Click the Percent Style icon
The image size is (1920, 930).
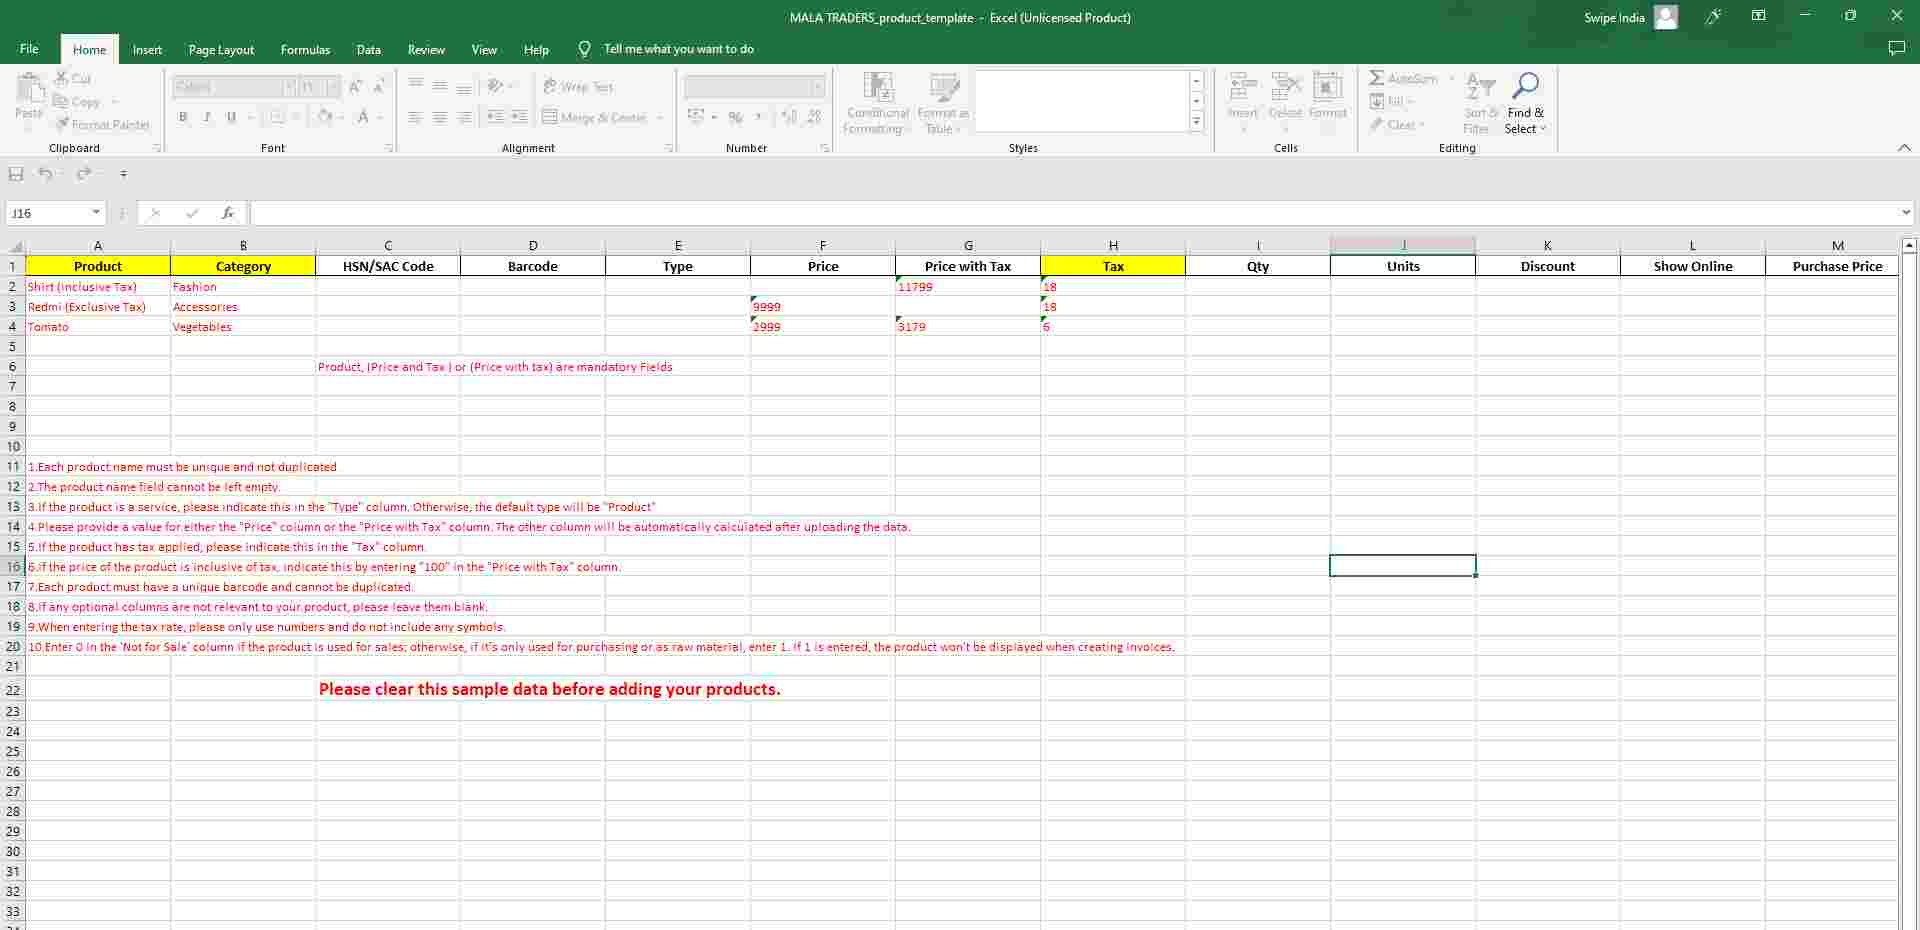coord(735,117)
